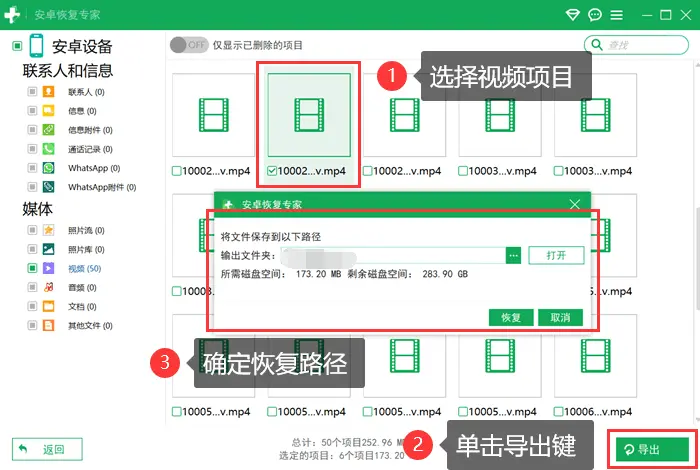Toggle the Android device (安卓设备) checkbox
This screenshot has height=470, width=700.
tap(17, 46)
